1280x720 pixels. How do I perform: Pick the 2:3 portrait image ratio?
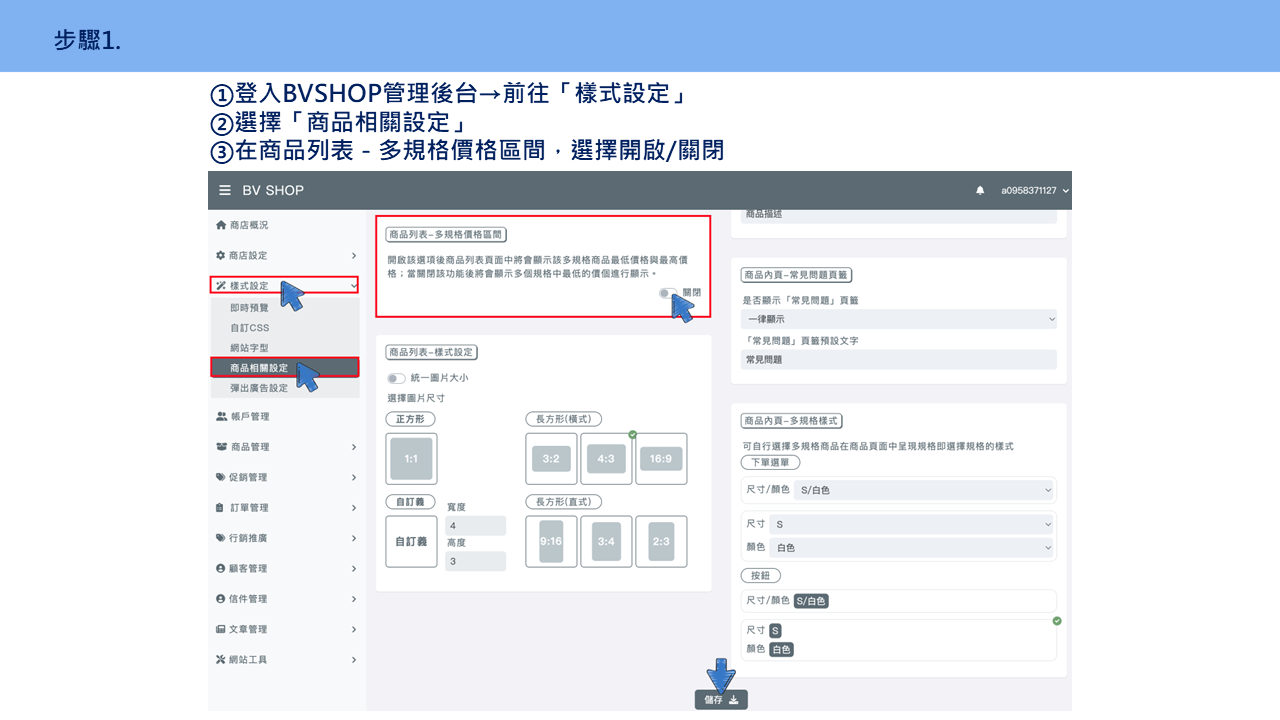click(x=661, y=542)
